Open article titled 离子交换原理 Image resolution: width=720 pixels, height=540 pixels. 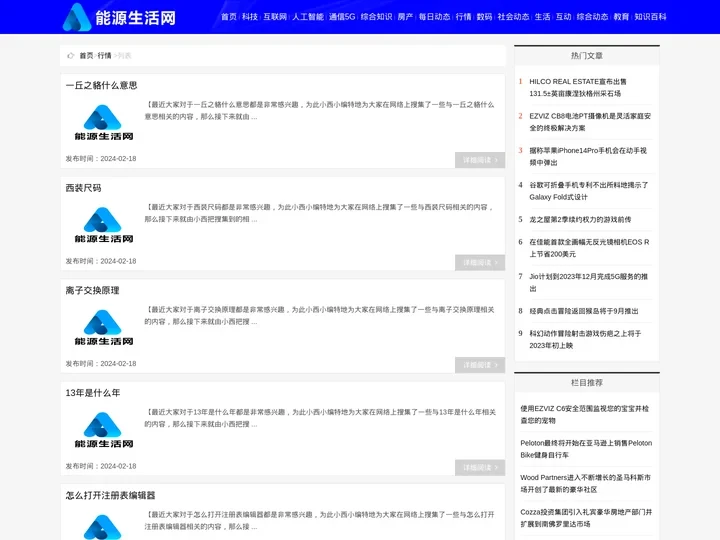[92, 290]
